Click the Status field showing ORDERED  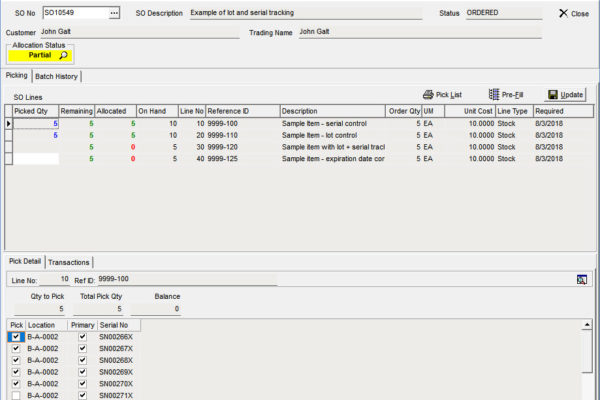504,13
